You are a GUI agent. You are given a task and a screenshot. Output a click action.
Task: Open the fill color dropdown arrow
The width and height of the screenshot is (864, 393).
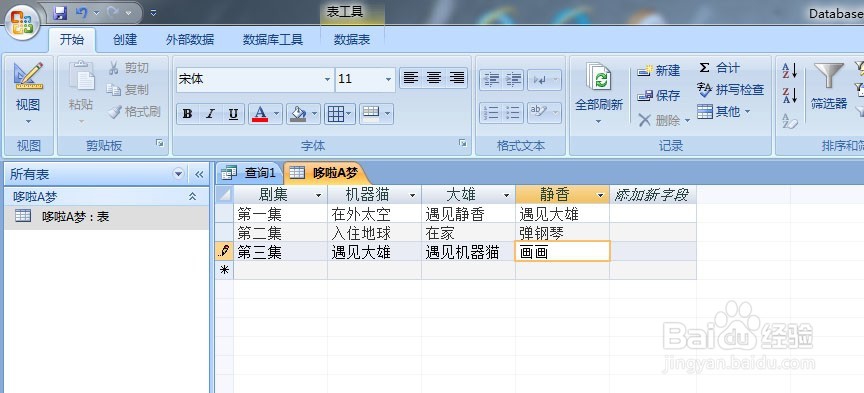click(x=315, y=115)
